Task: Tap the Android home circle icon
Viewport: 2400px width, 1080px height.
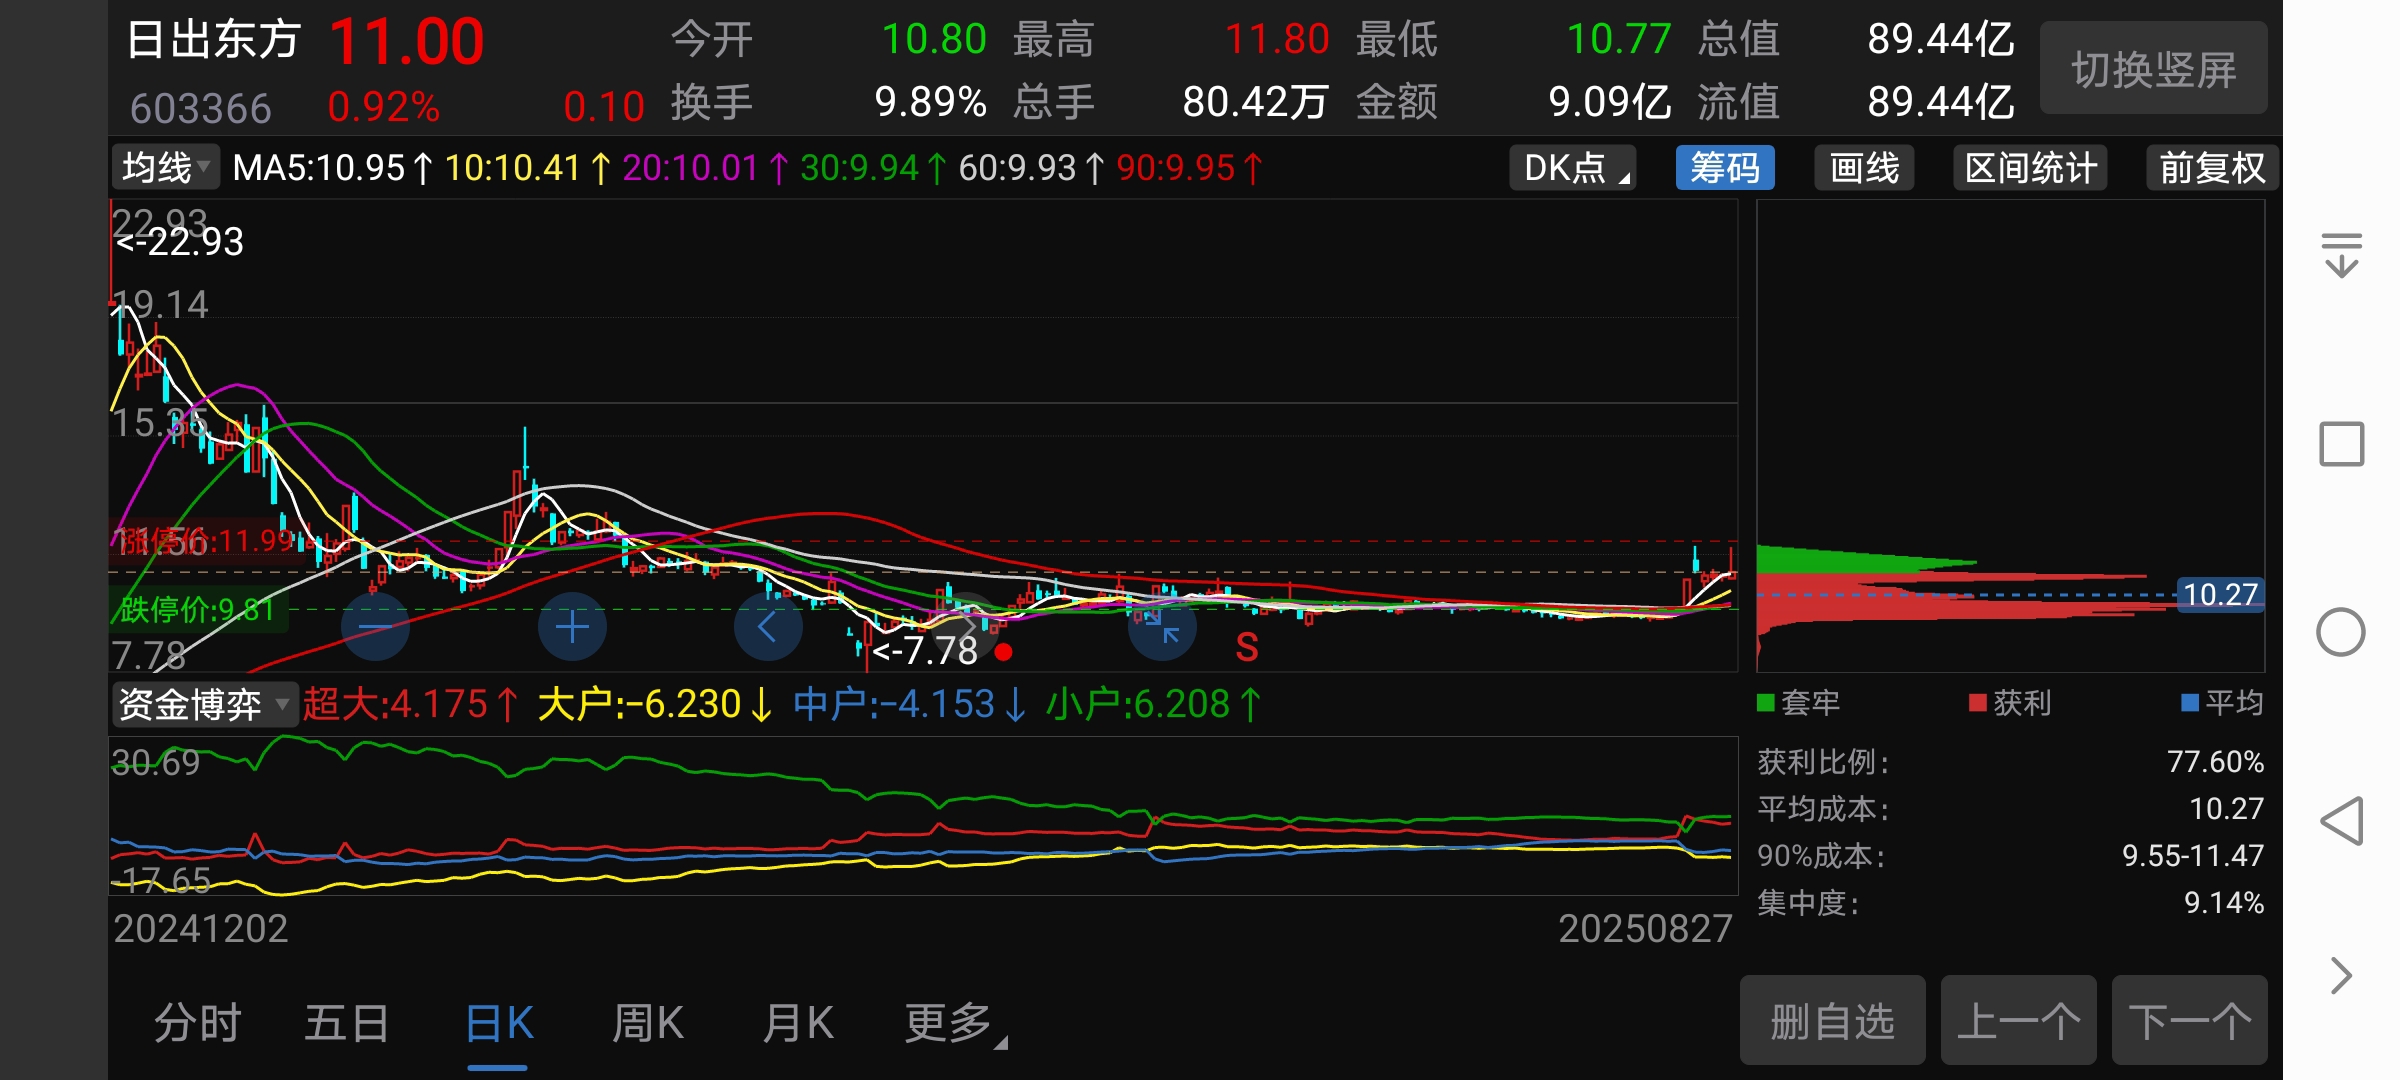Action: click(2341, 632)
